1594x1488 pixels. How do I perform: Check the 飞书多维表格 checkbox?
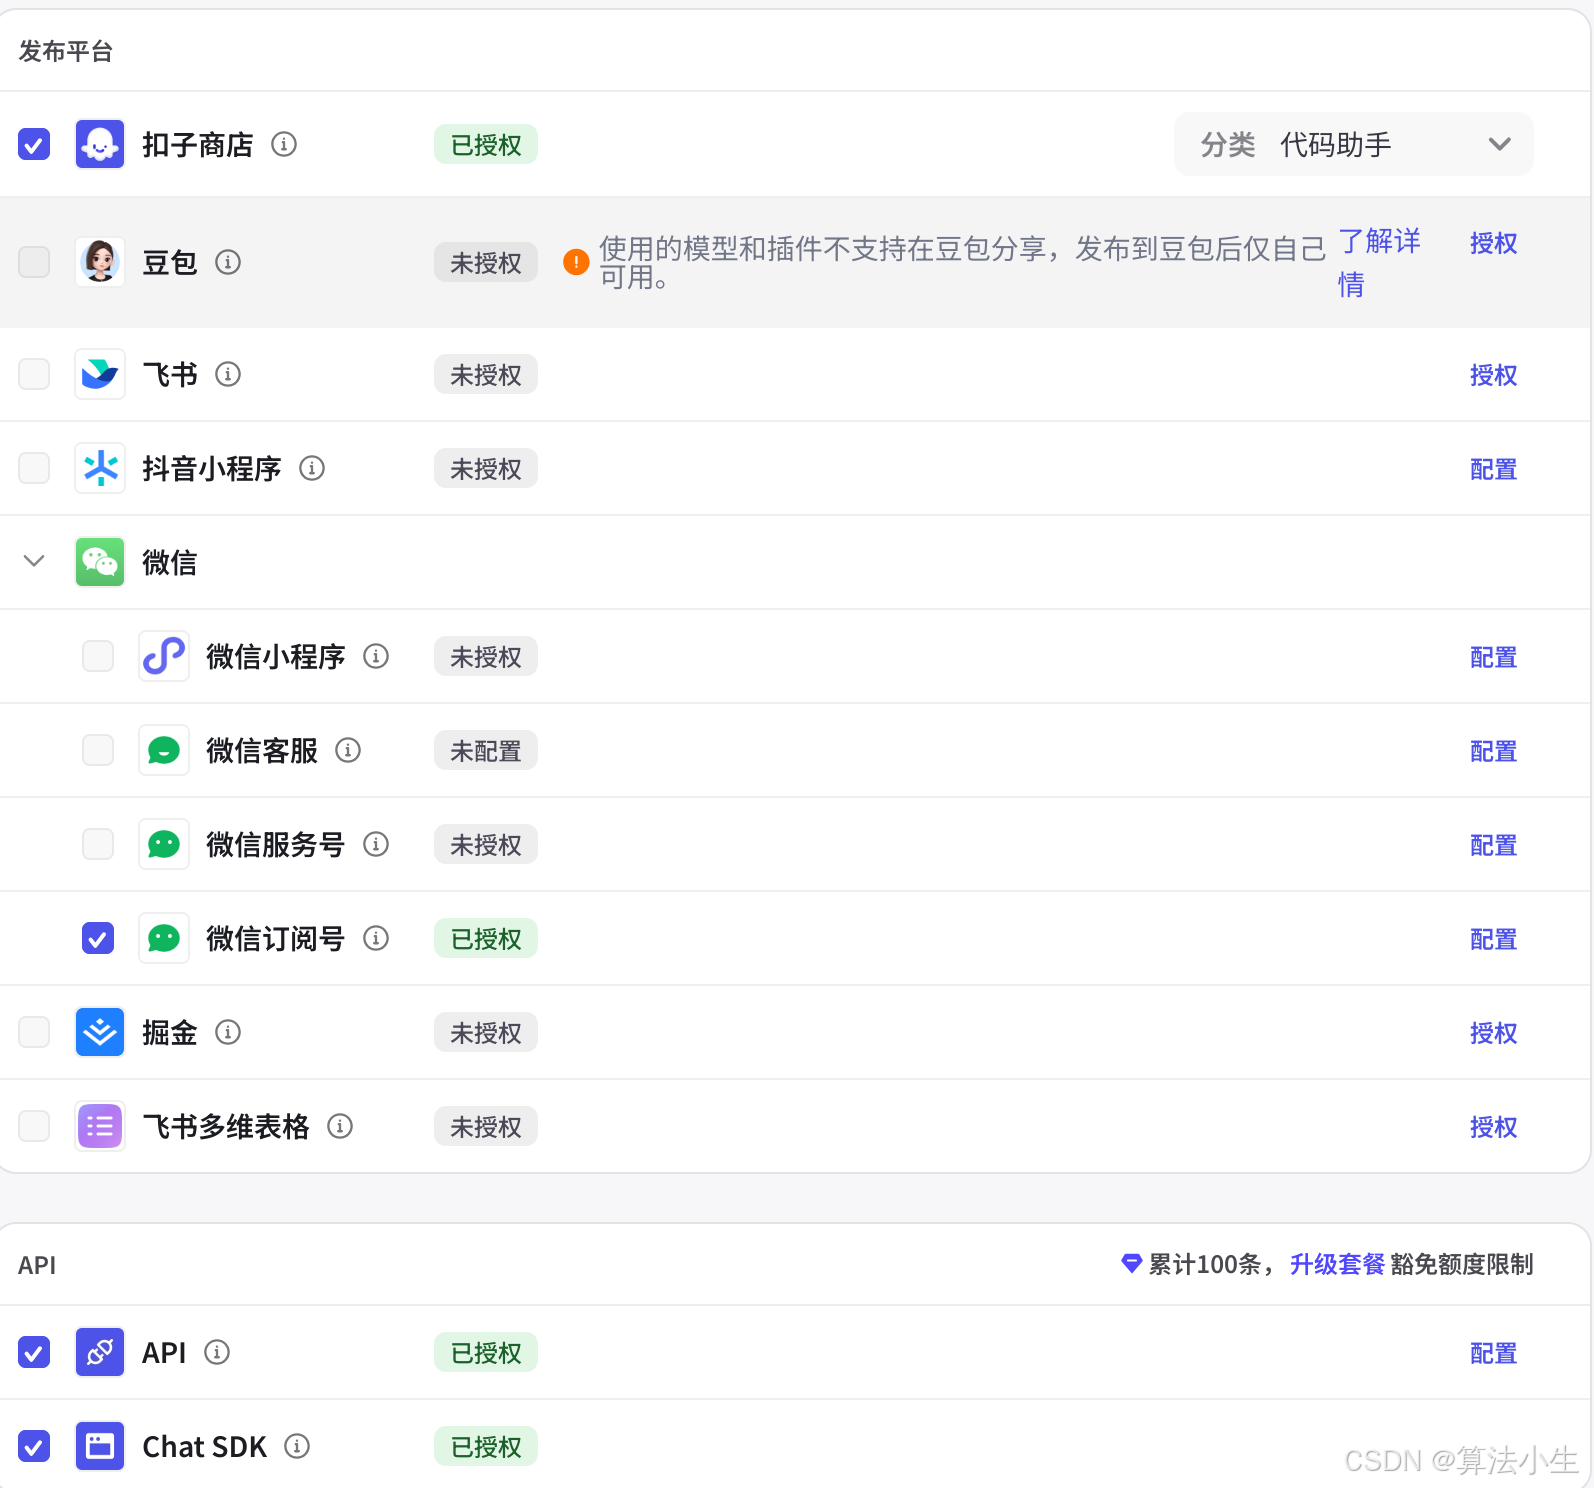pyautogui.click(x=34, y=1126)
